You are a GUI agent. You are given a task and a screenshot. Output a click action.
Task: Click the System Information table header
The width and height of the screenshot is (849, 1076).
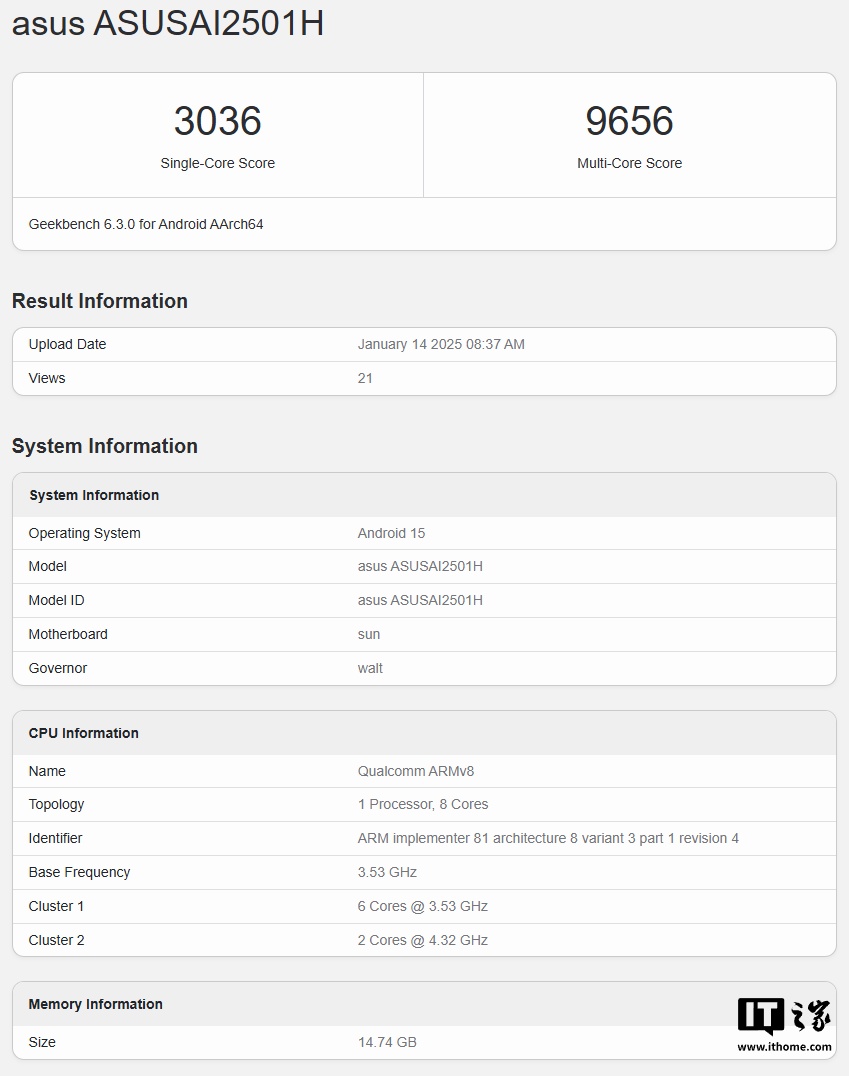tap(94, 495)
